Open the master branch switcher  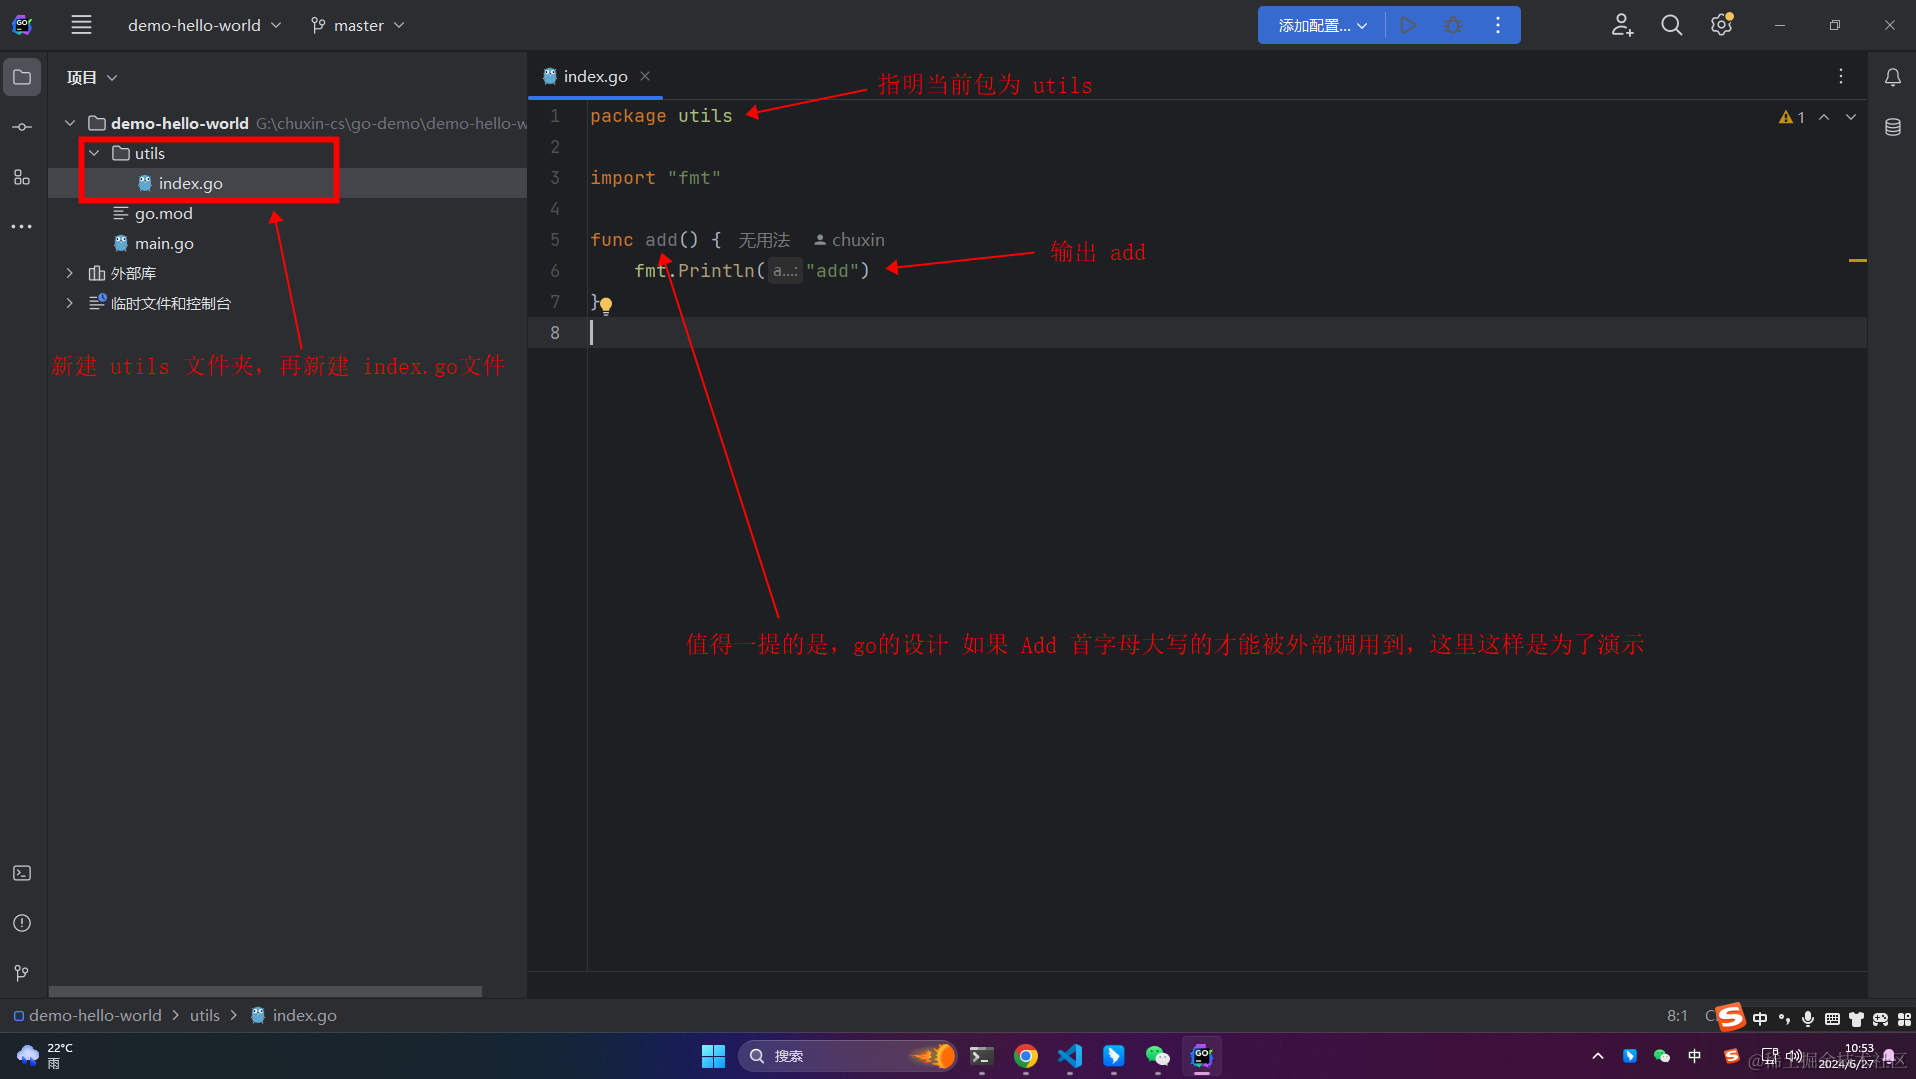pos(356,24)
